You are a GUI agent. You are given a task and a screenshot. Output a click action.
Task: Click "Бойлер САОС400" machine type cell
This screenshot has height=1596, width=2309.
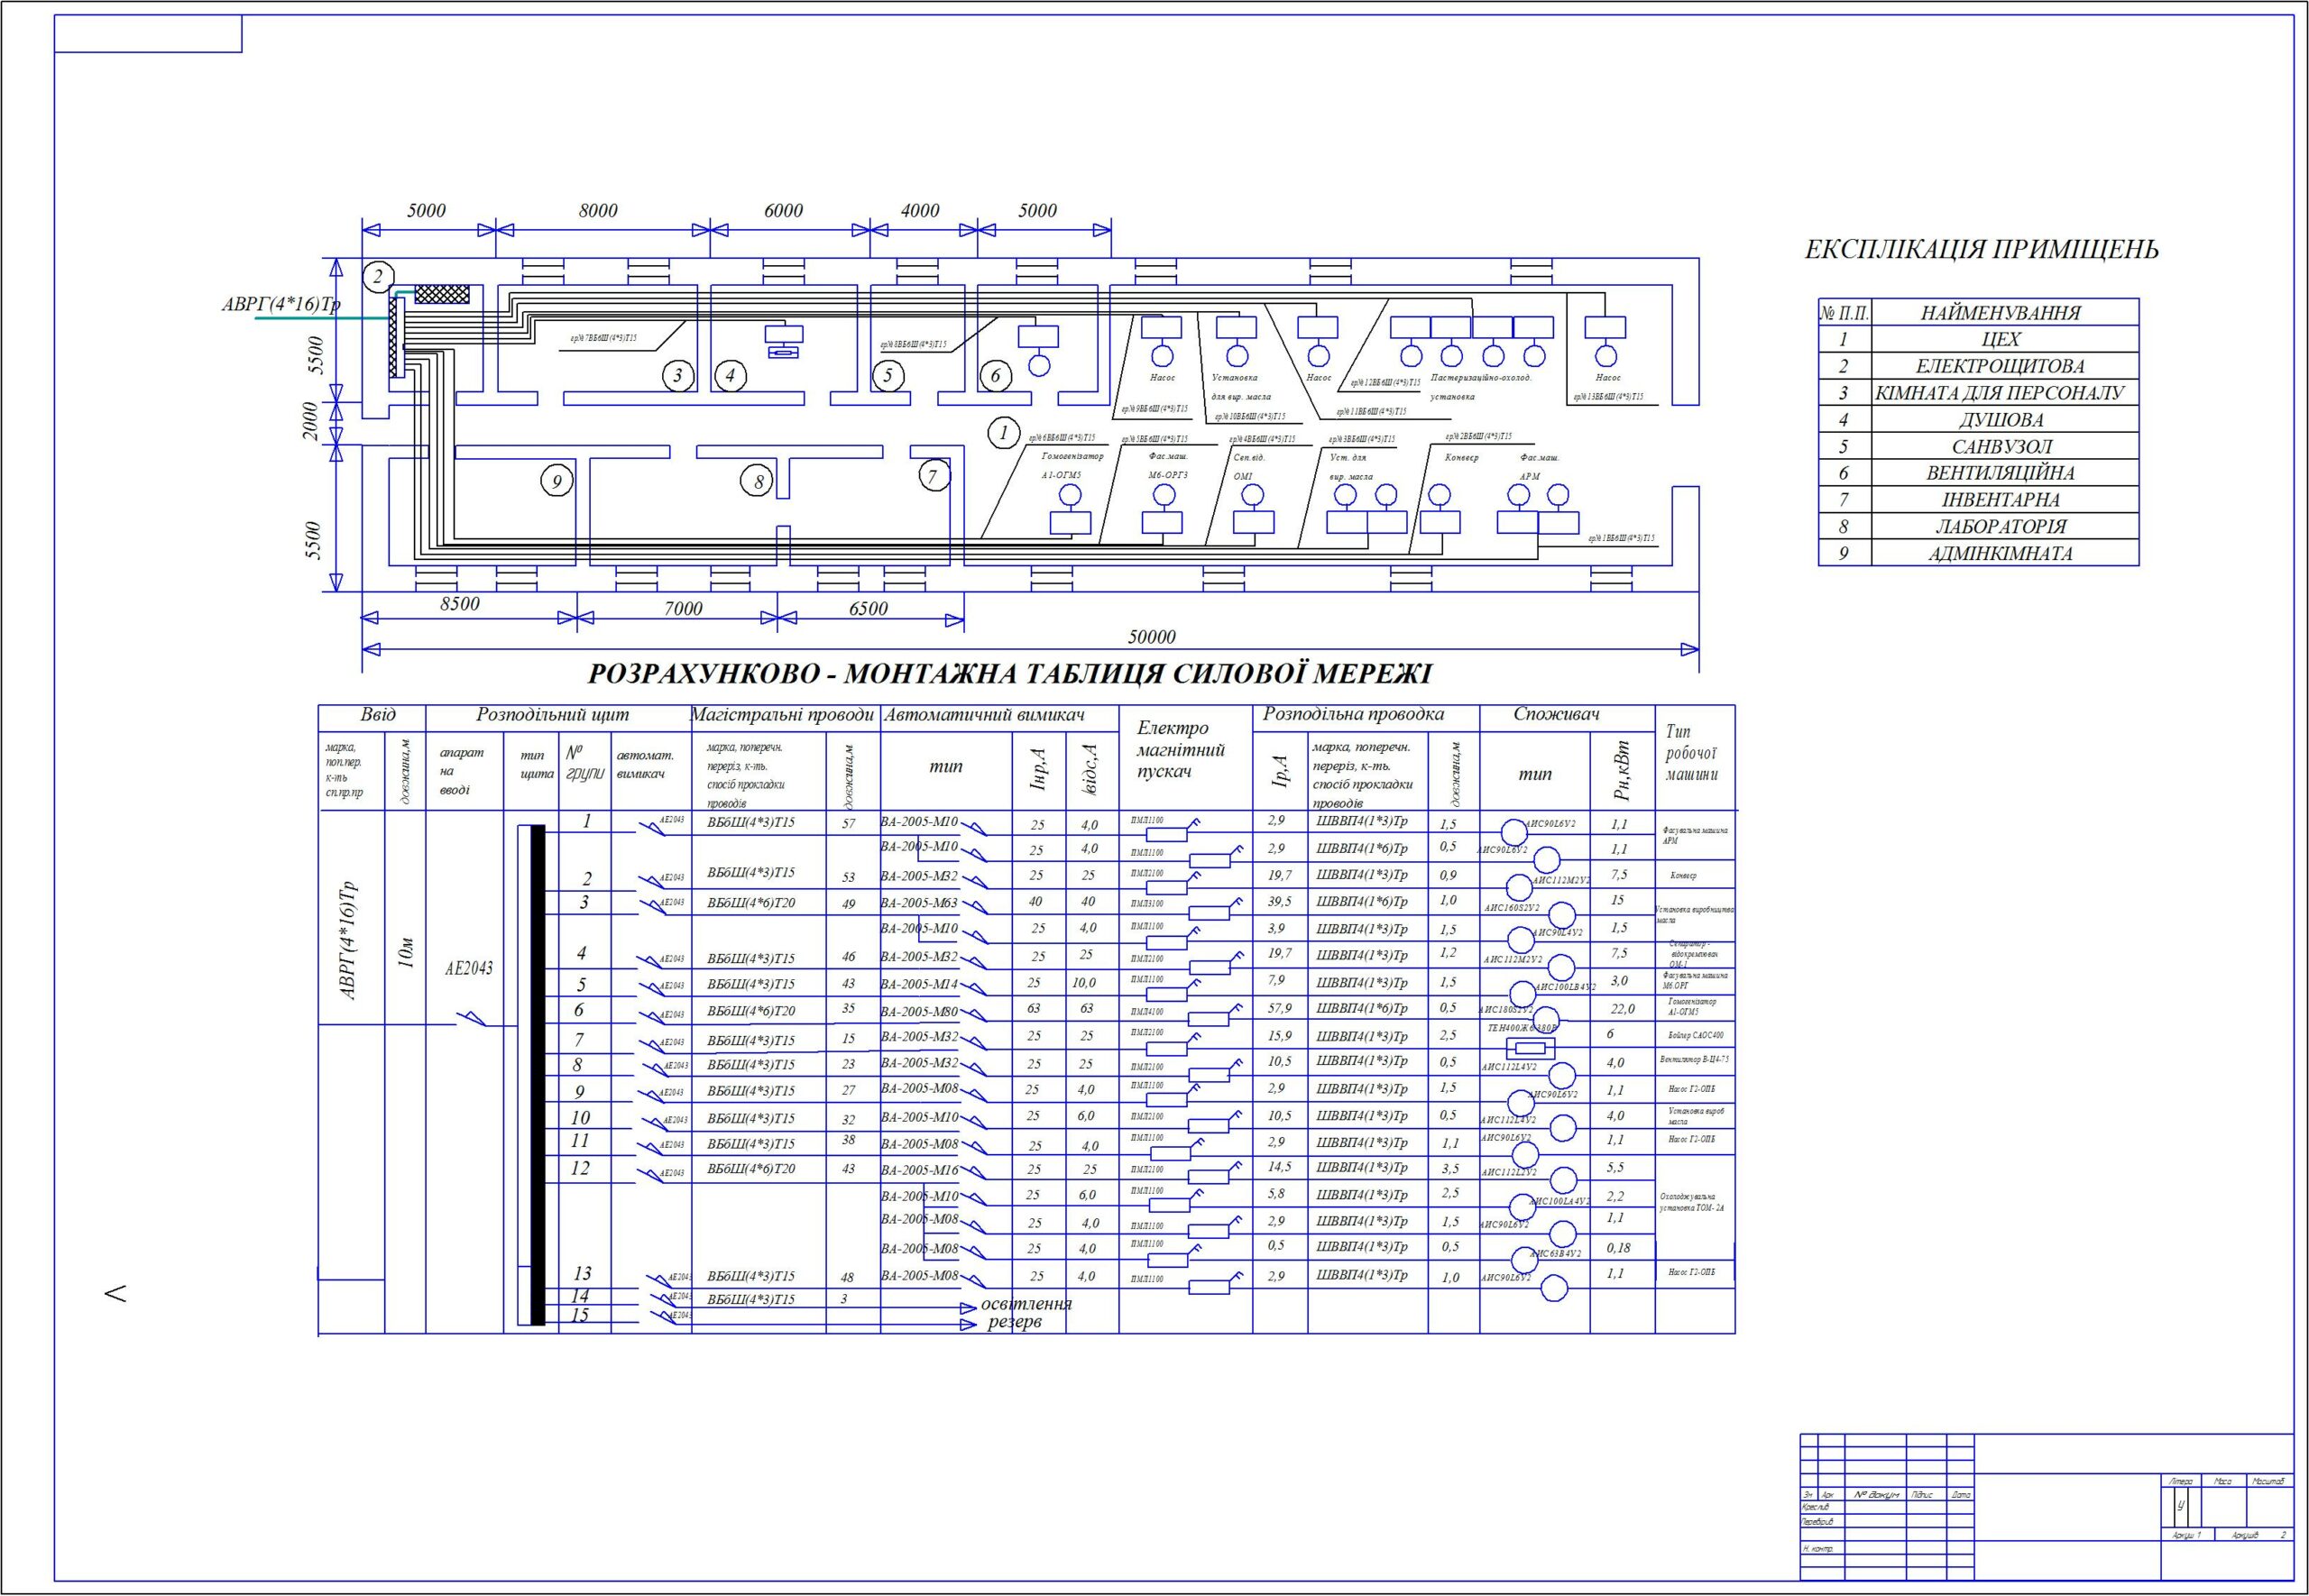point(1695,1036)
